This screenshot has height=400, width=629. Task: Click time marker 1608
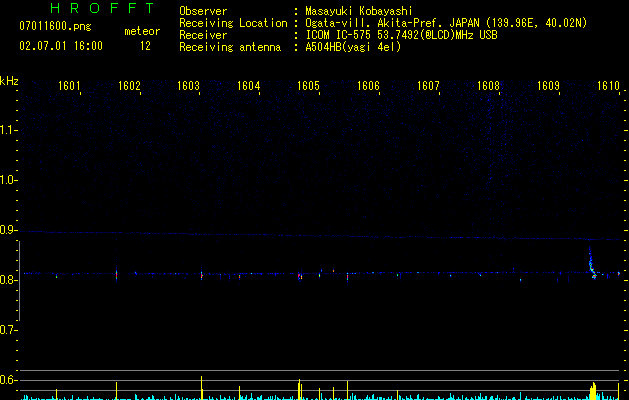pos(488,86)
